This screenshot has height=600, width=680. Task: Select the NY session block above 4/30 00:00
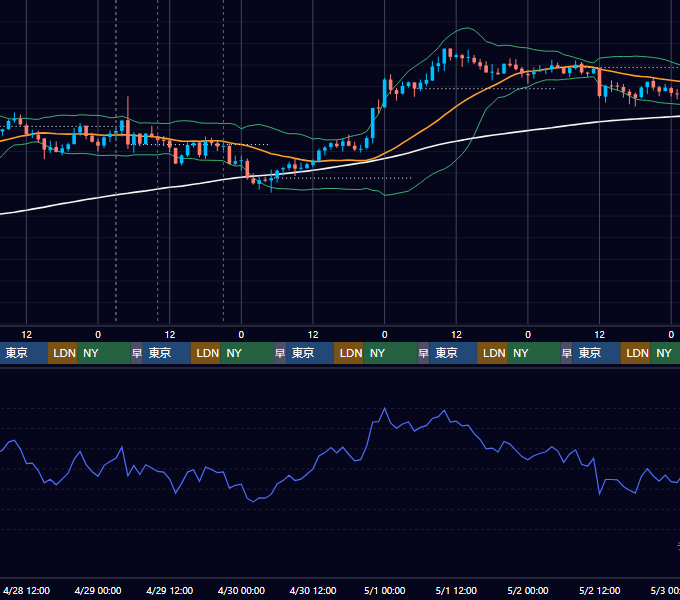pyautogui.click(x=247, y=353)
